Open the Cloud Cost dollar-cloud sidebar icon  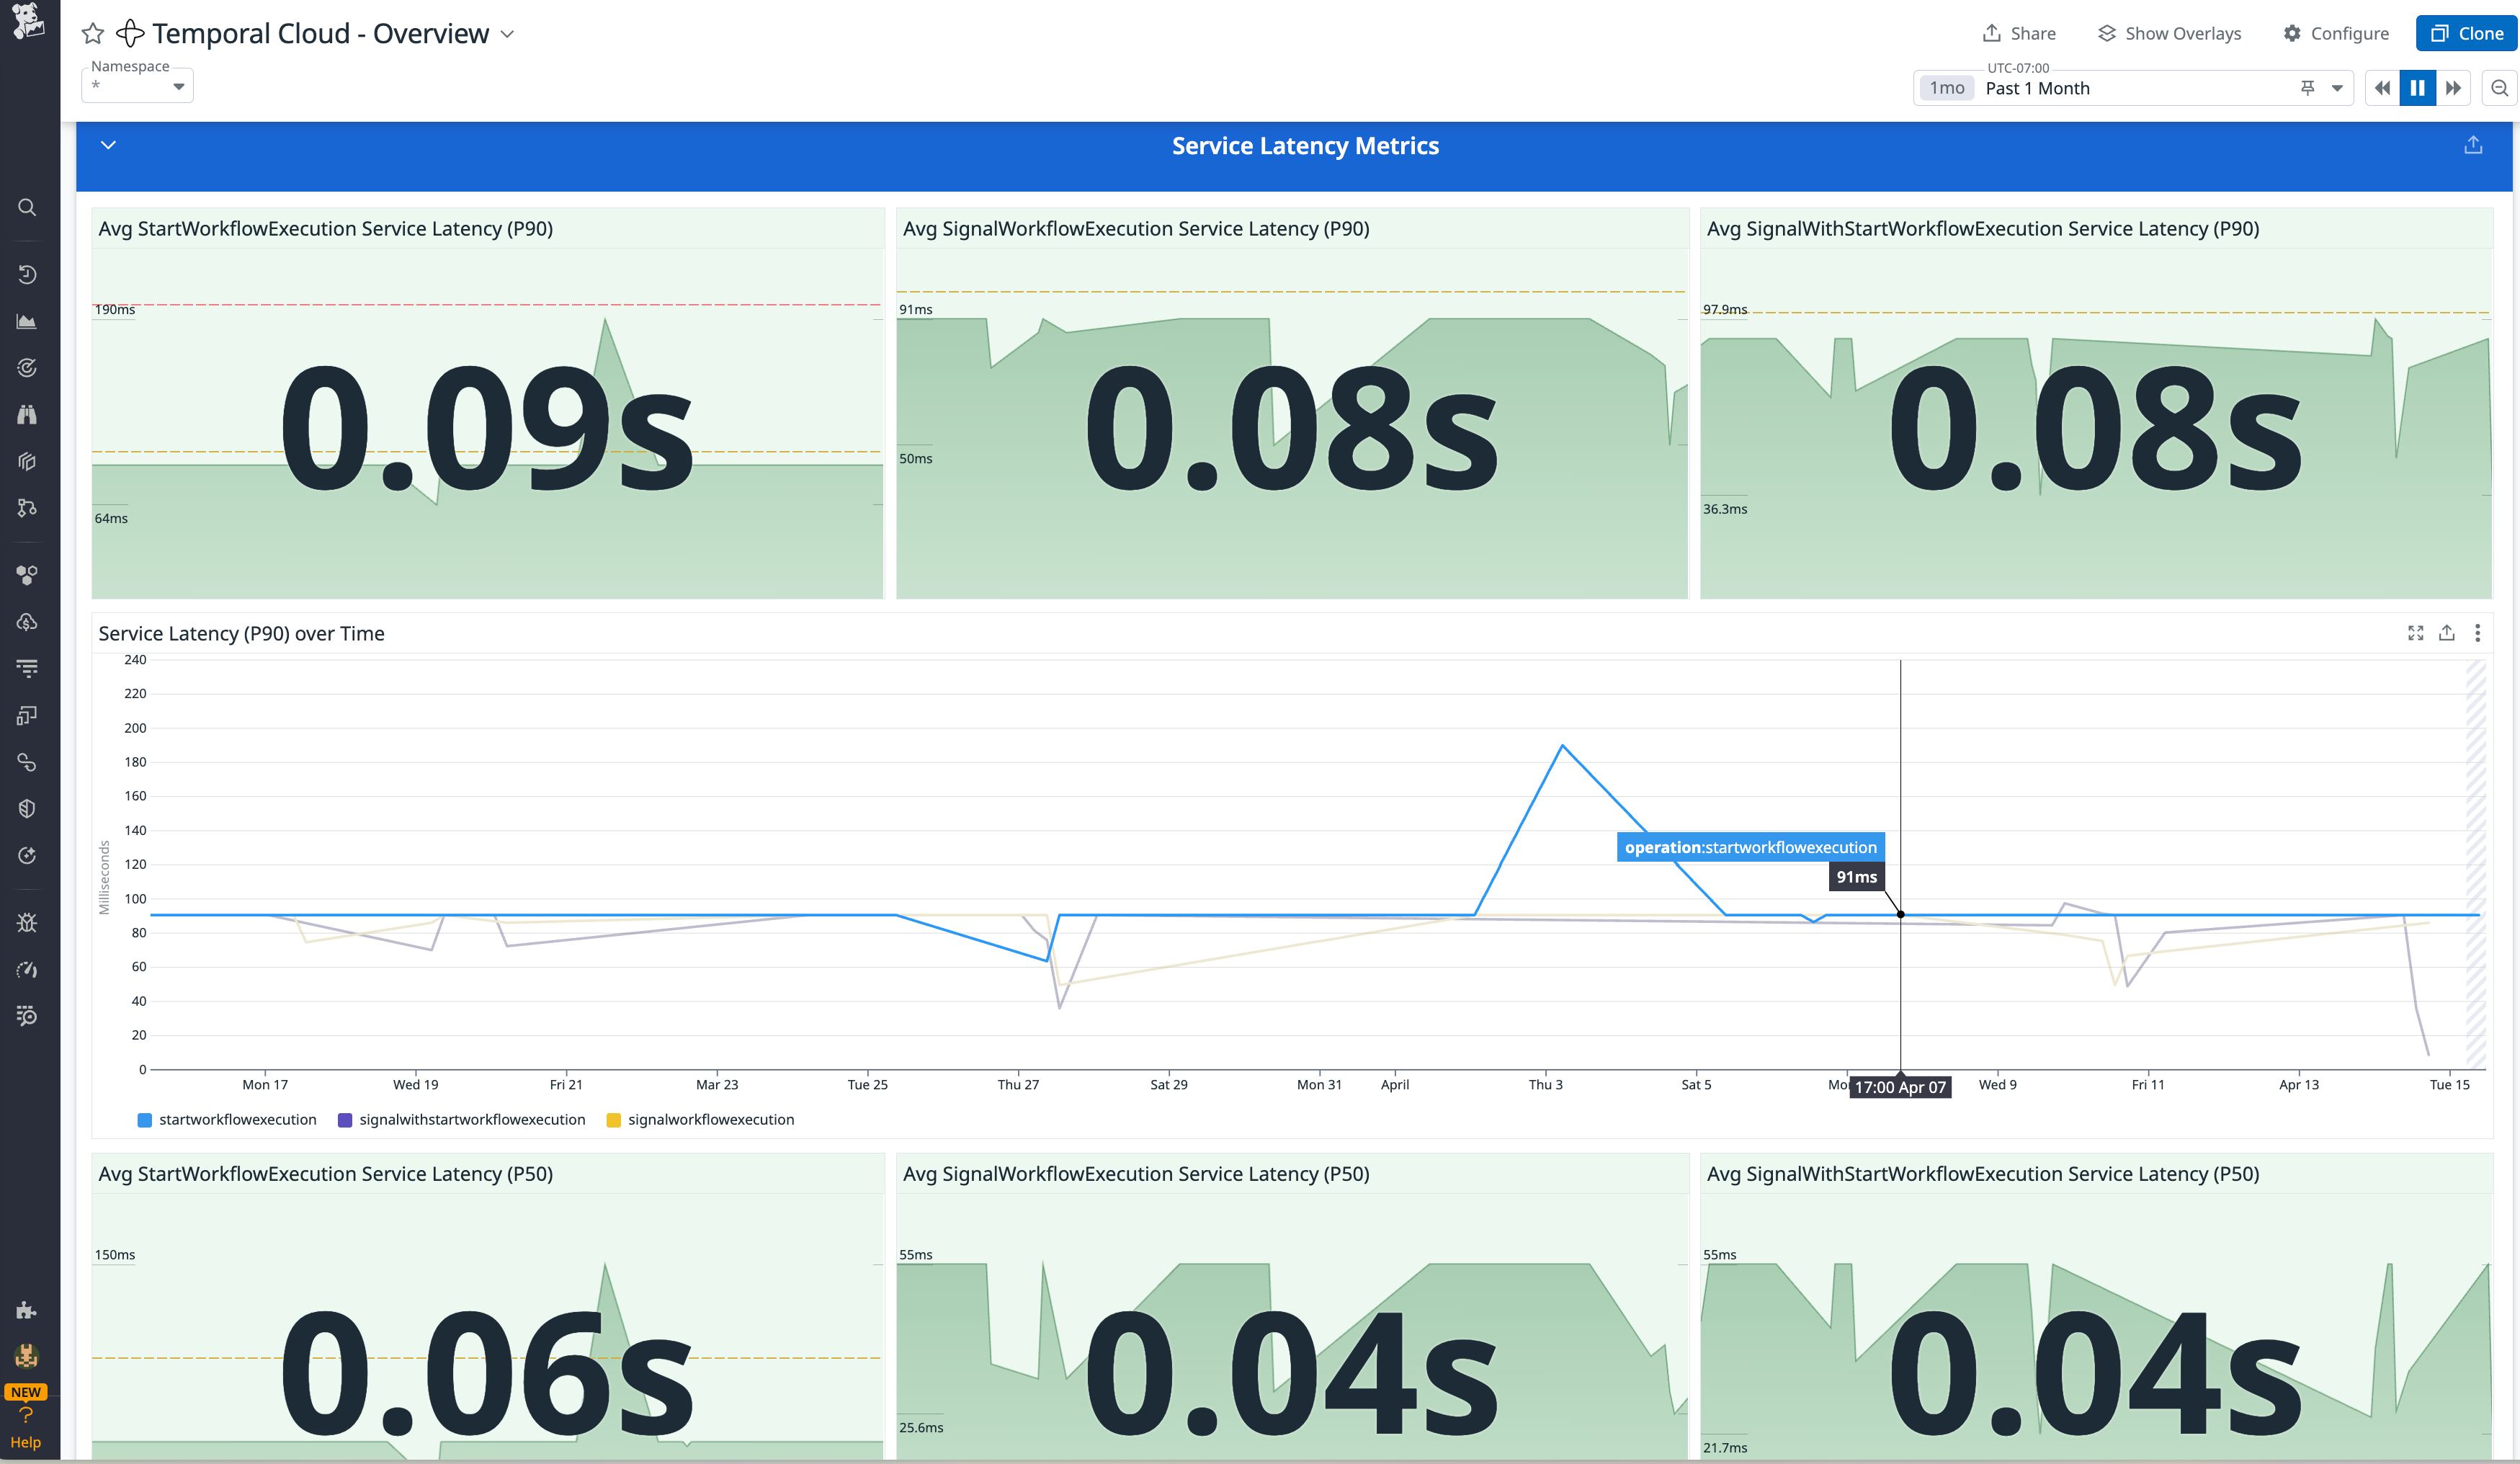[x=27, y=622]
